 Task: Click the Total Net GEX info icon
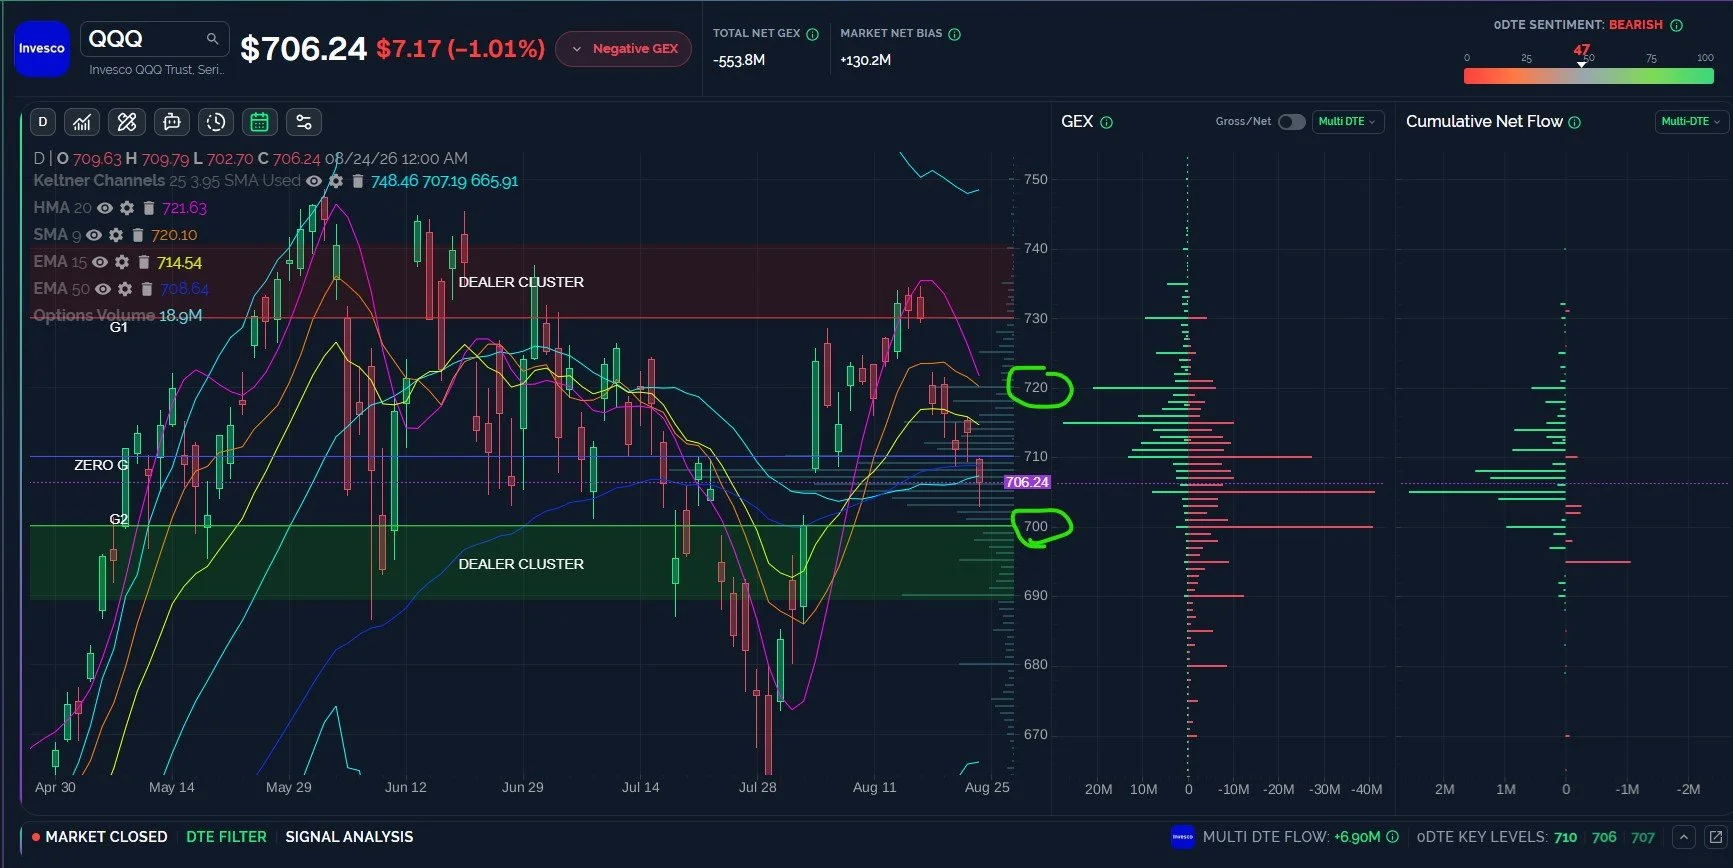pyautogui.click(x=812, y=34)
